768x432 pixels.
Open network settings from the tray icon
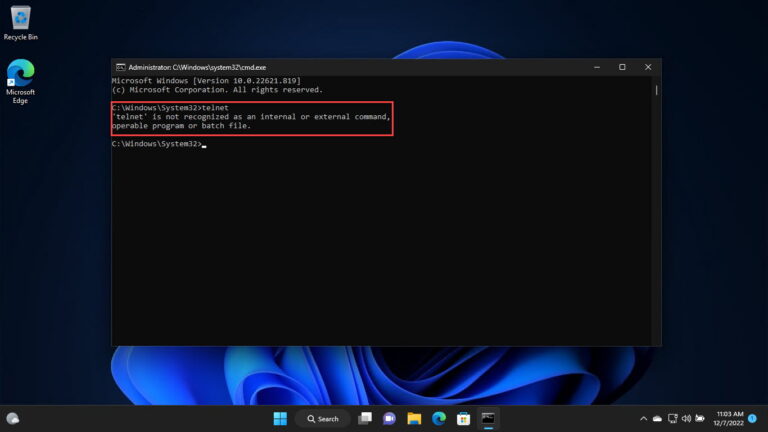point(673,418)
